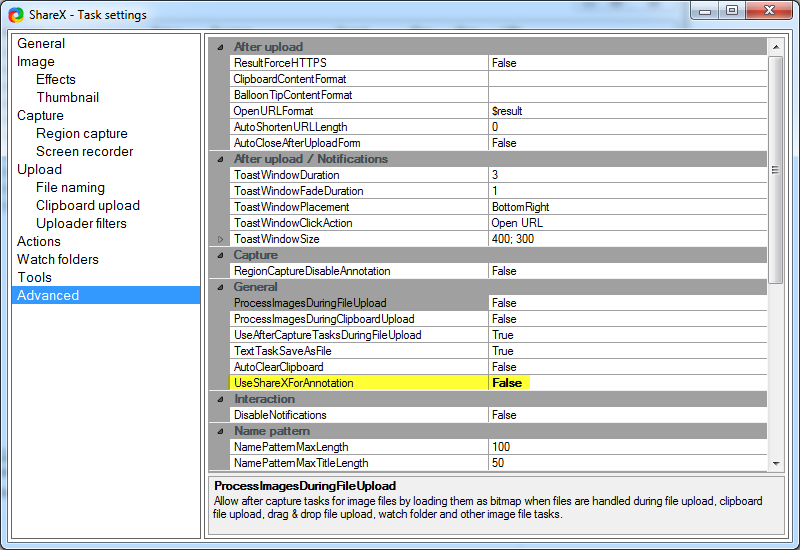Viewport: 800px width, 550px height.
Task: Click ClipboardContentFormat empty value field
Action: [628, 79]
